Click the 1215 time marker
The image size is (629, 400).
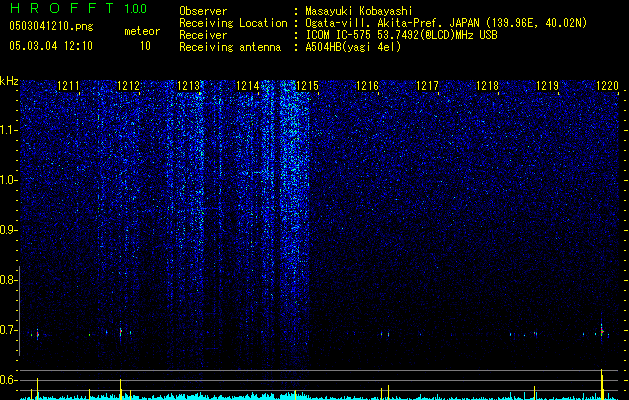[307, 85]
